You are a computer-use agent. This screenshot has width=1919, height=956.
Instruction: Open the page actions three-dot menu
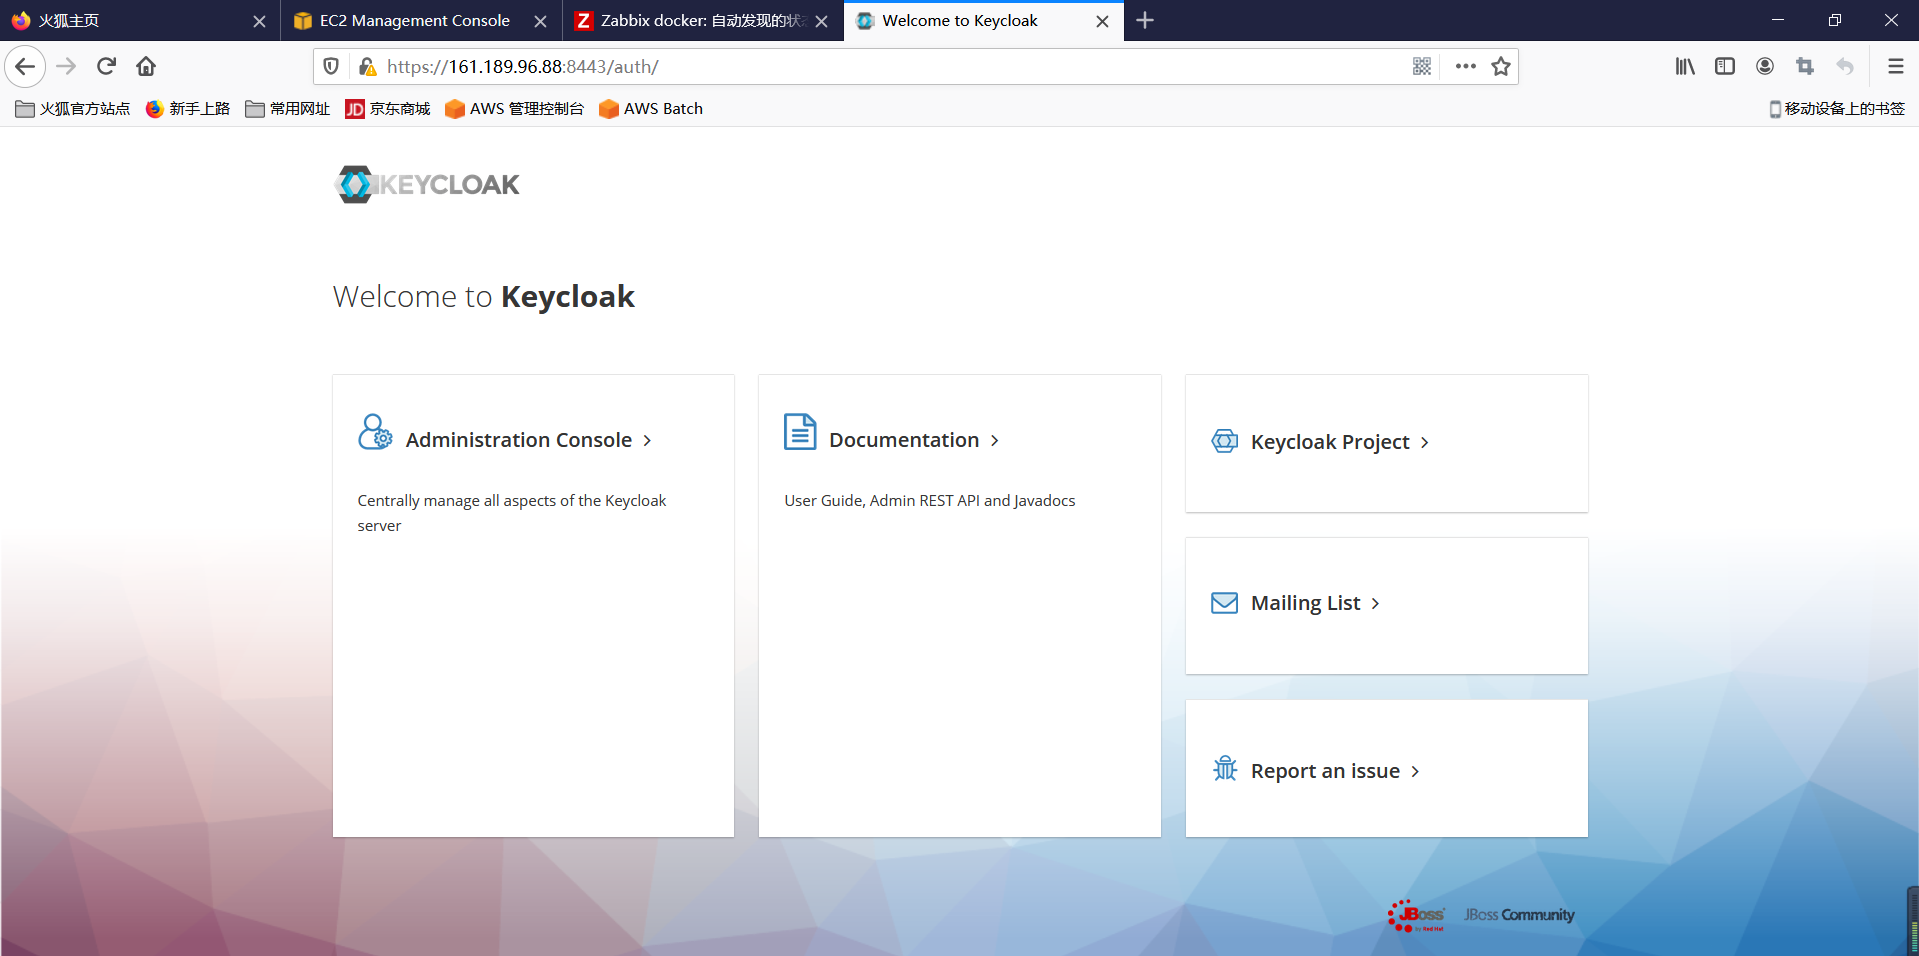pyautogui.click(x=1466, y=66)
